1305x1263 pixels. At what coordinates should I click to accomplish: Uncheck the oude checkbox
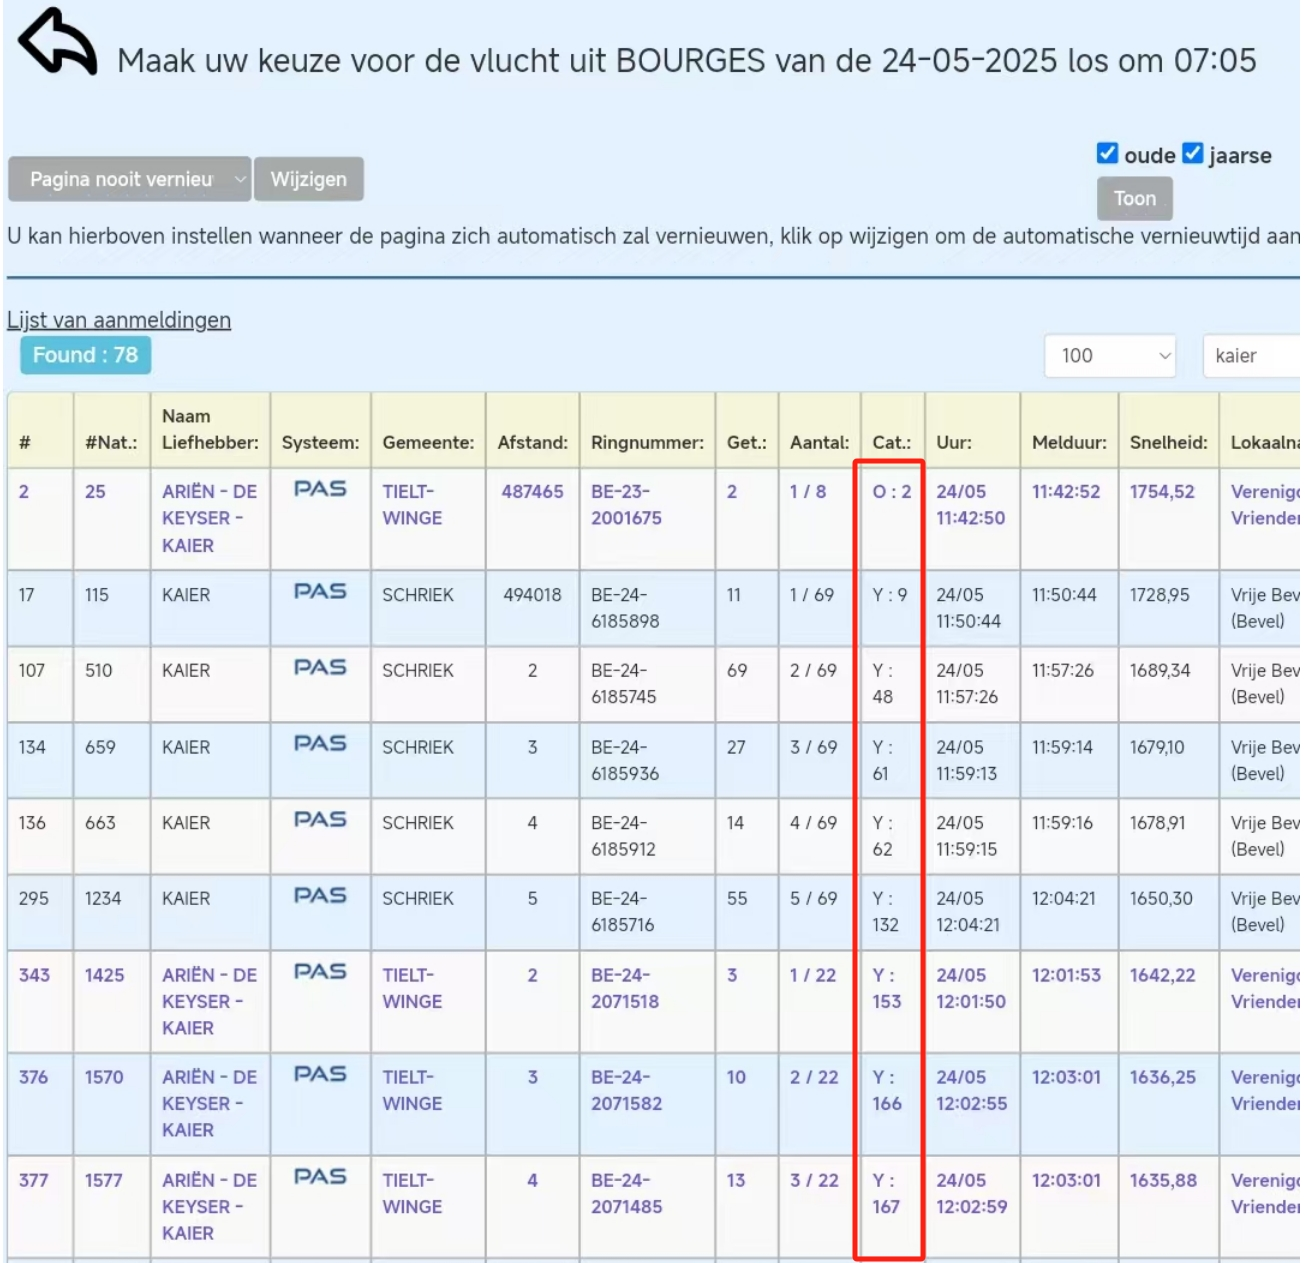tap(1107, 153)
